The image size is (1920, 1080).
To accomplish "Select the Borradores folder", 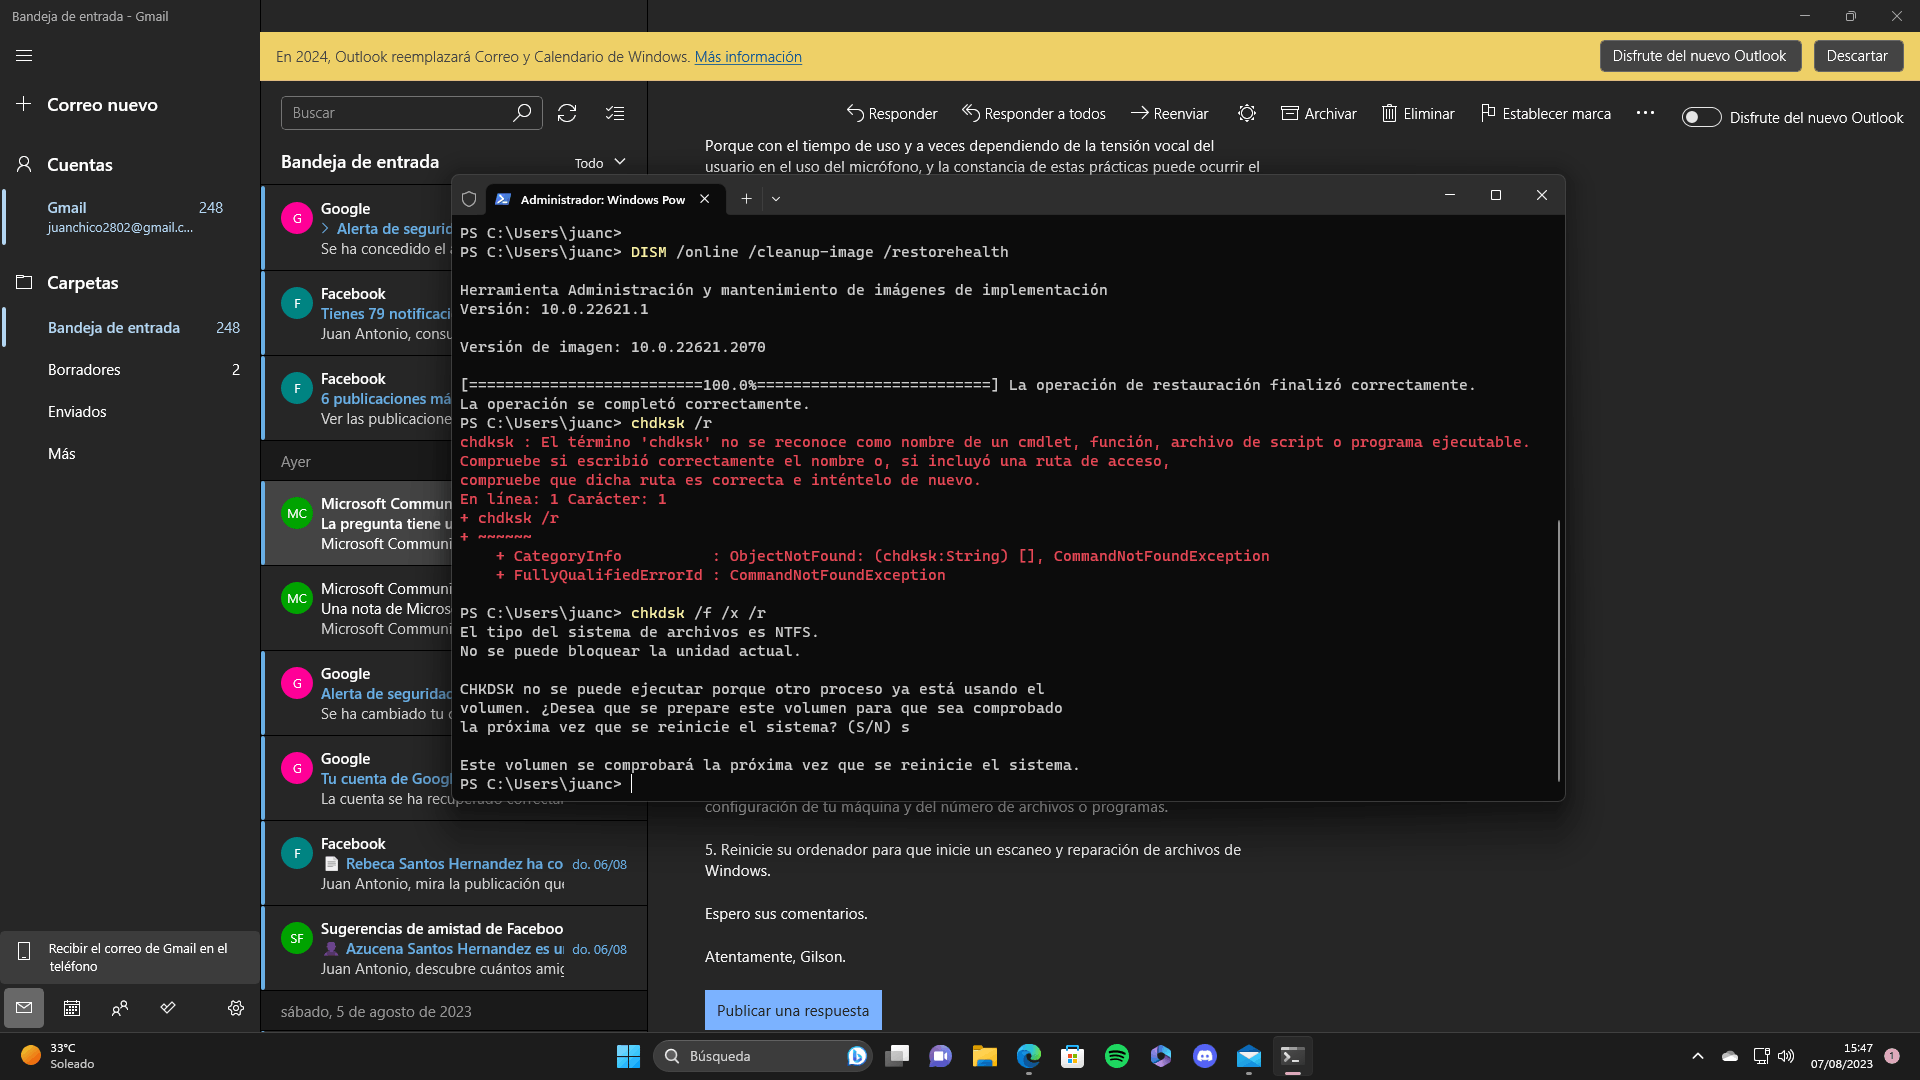I will pos(84,370).
